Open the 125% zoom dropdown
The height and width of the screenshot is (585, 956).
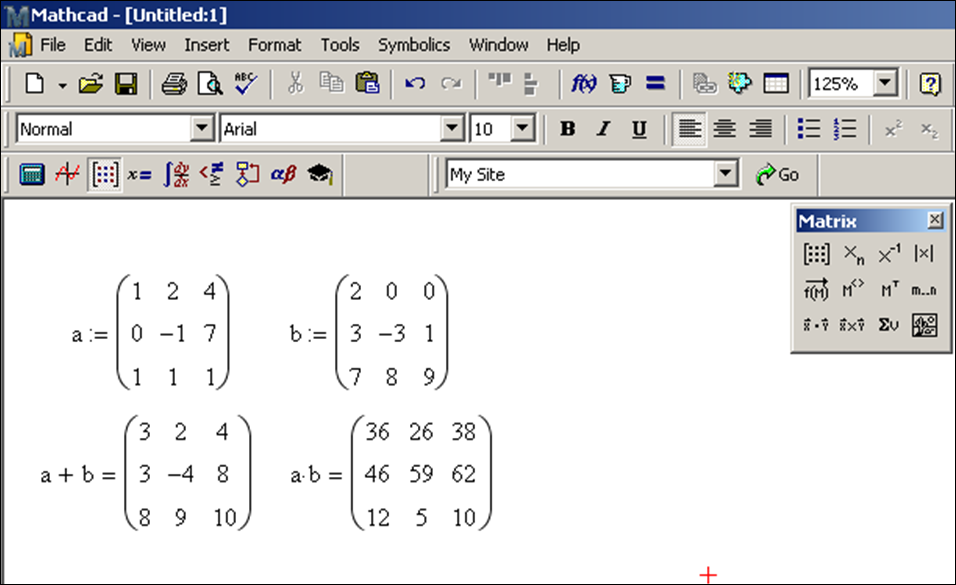click(885, 84)
